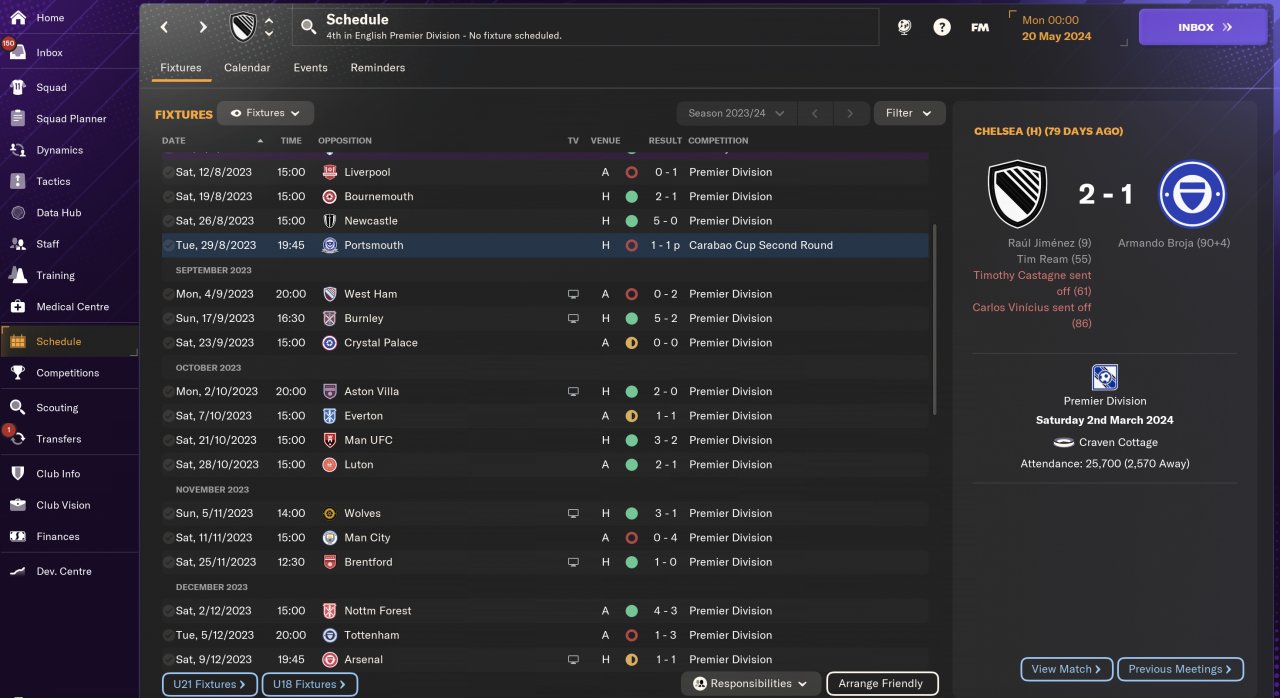The image size is (1280, 698).
Task: Open the Tactics sidebar section
Action: [x=53, y=181]
